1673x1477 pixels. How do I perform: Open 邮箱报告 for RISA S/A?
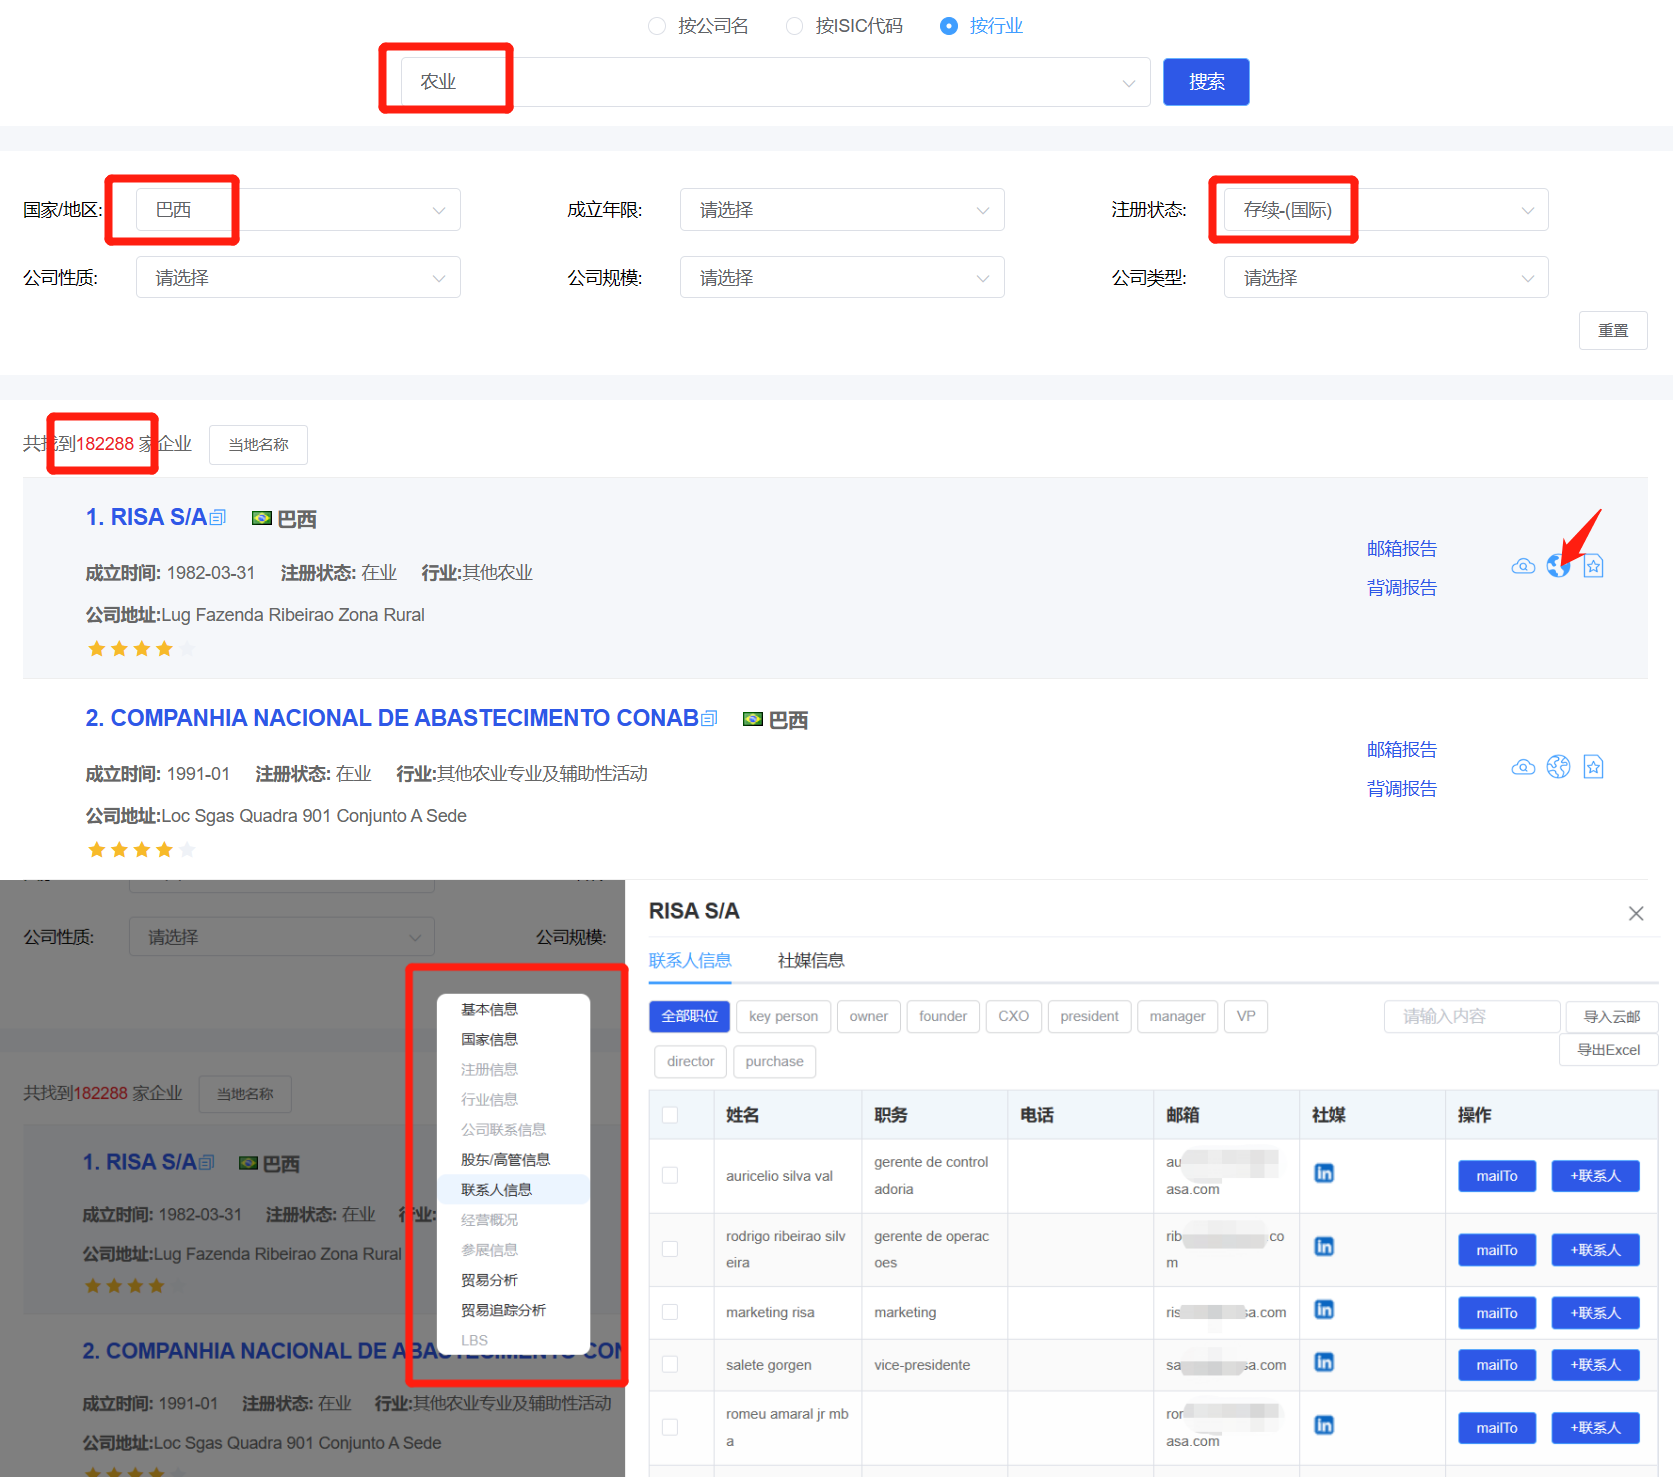1402,549
